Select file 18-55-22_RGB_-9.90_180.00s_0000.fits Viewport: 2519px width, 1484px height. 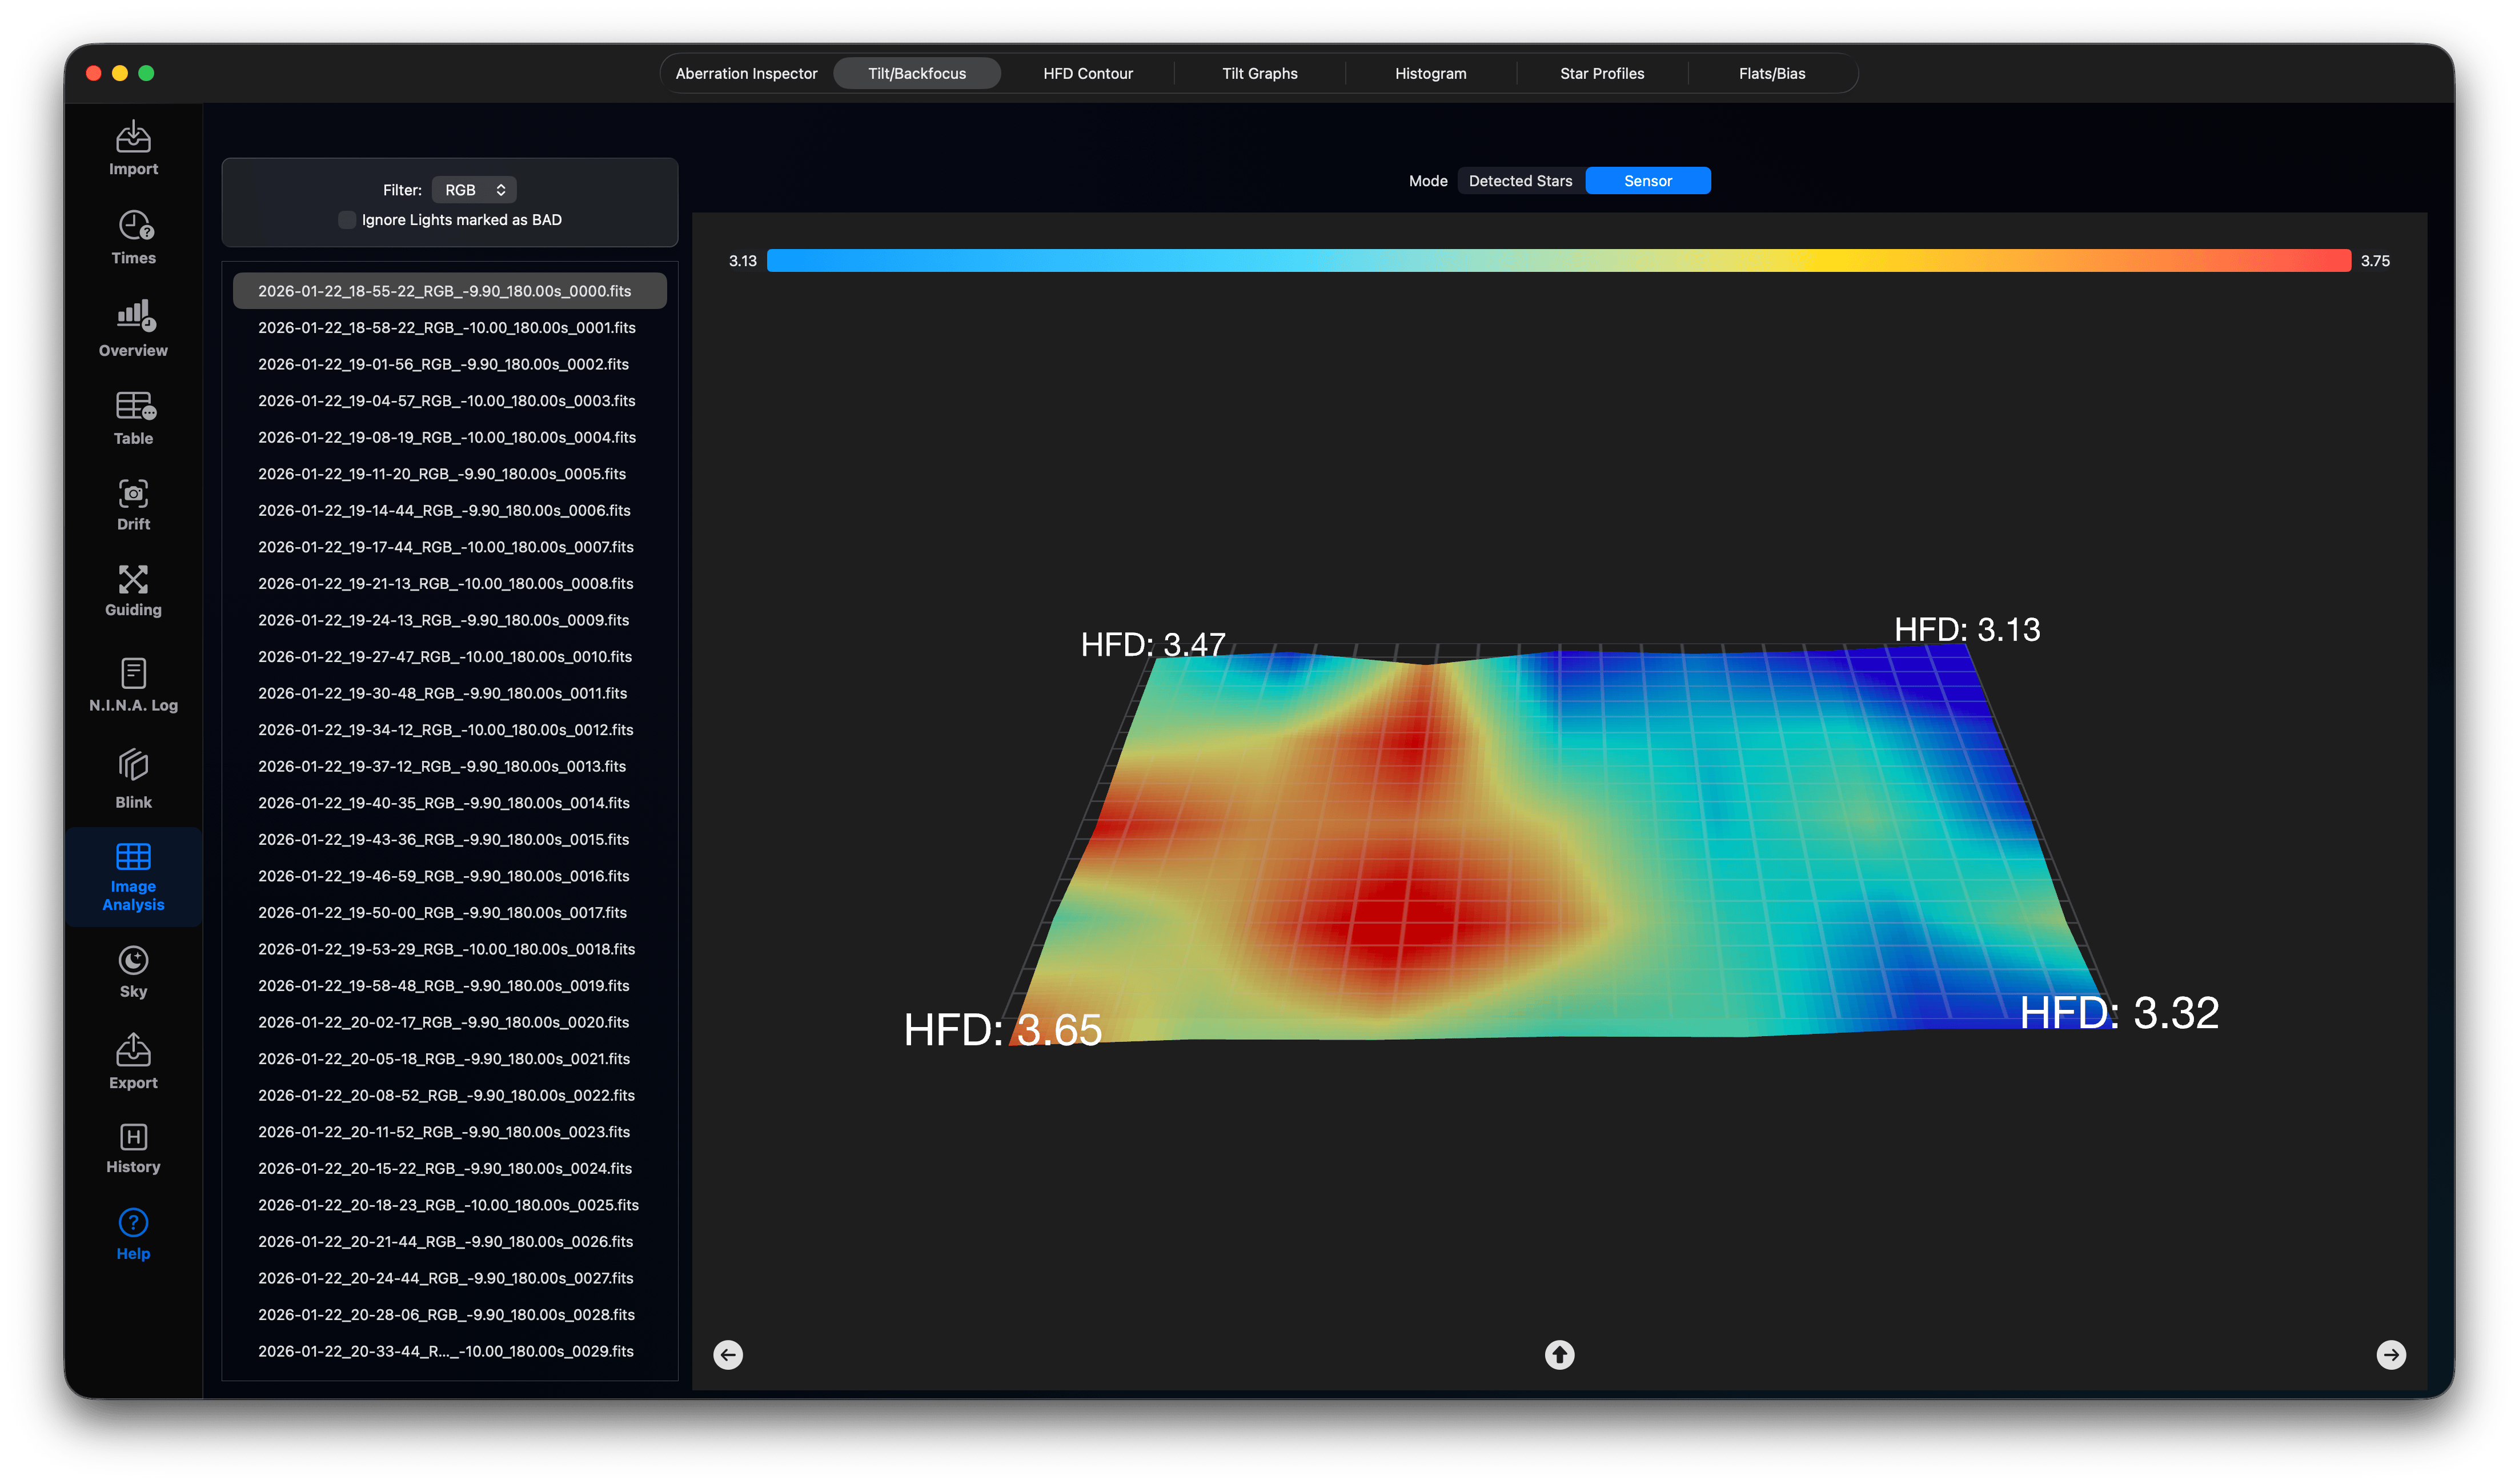[x=449, y=291]
